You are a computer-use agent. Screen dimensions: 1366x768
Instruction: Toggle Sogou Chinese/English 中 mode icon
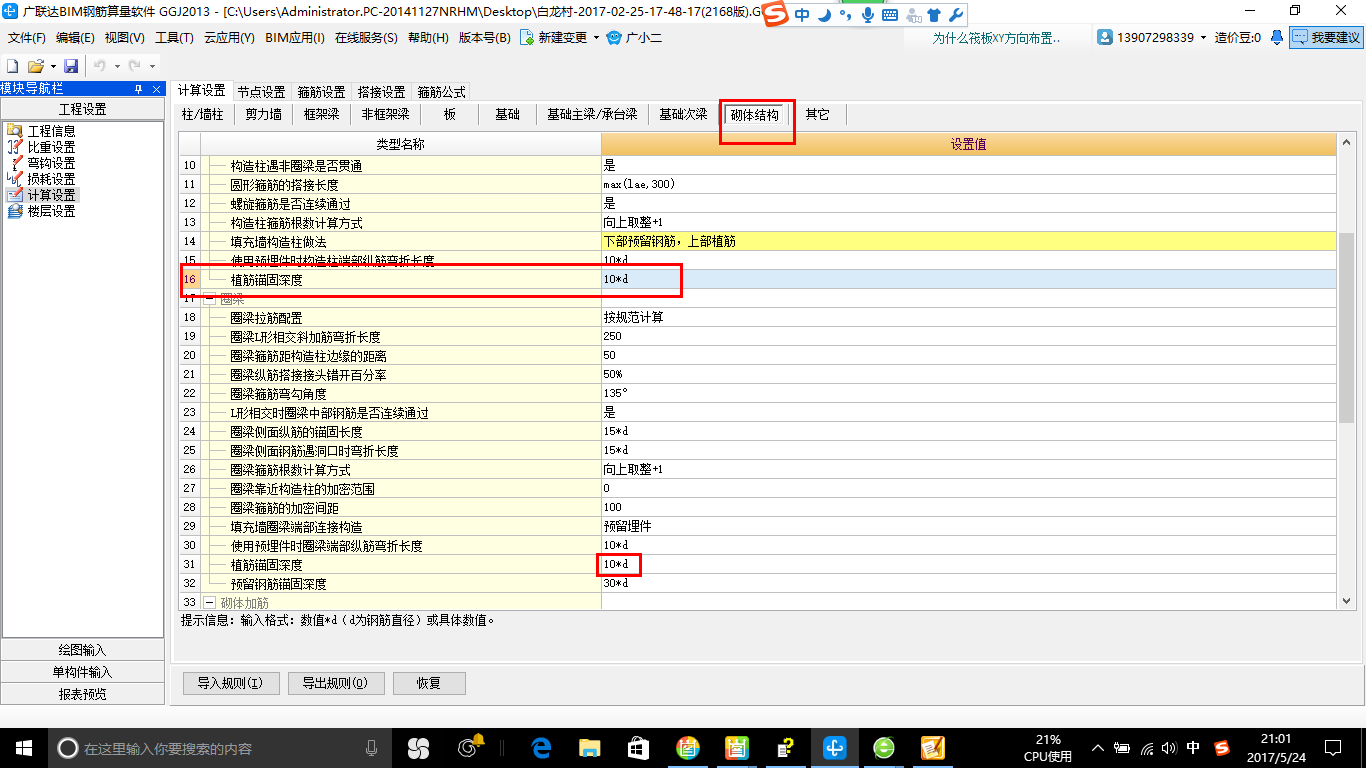pyautogui.click(x=802, y=15)
